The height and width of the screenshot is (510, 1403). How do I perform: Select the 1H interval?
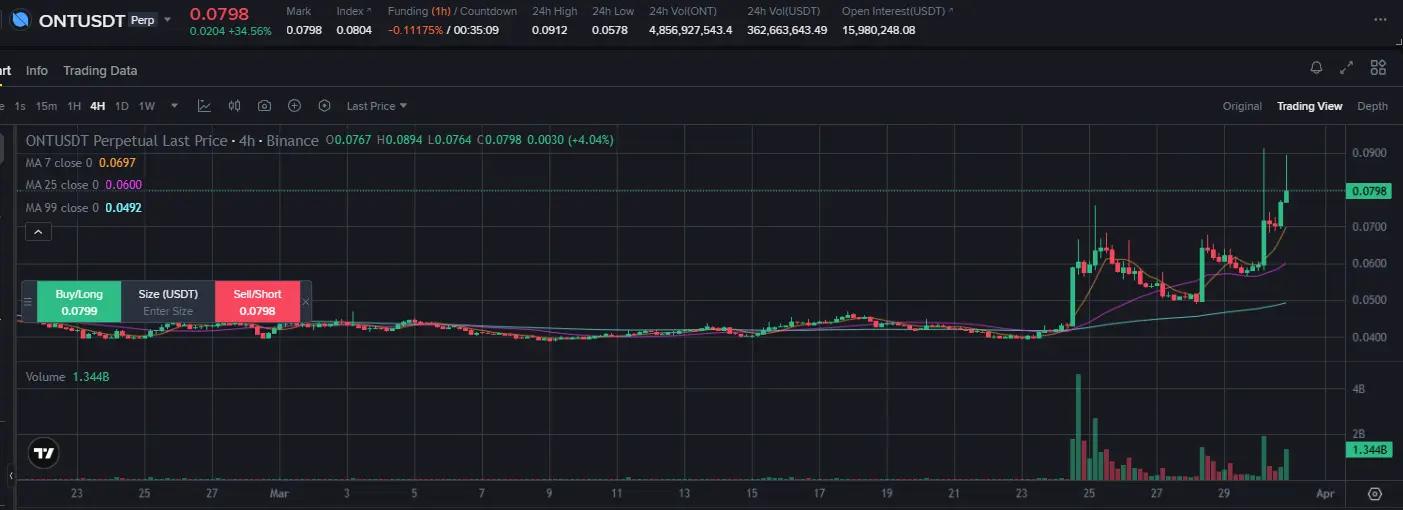click(74, 106)
